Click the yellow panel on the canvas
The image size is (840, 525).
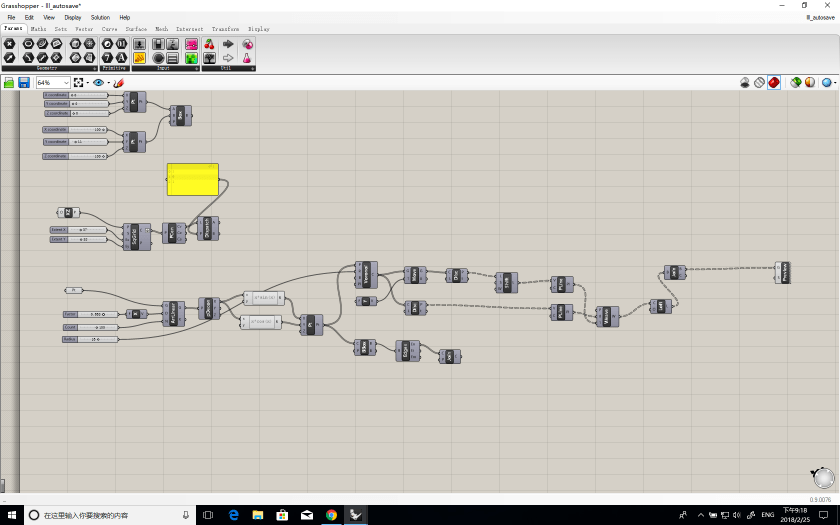tap(192, 180)
